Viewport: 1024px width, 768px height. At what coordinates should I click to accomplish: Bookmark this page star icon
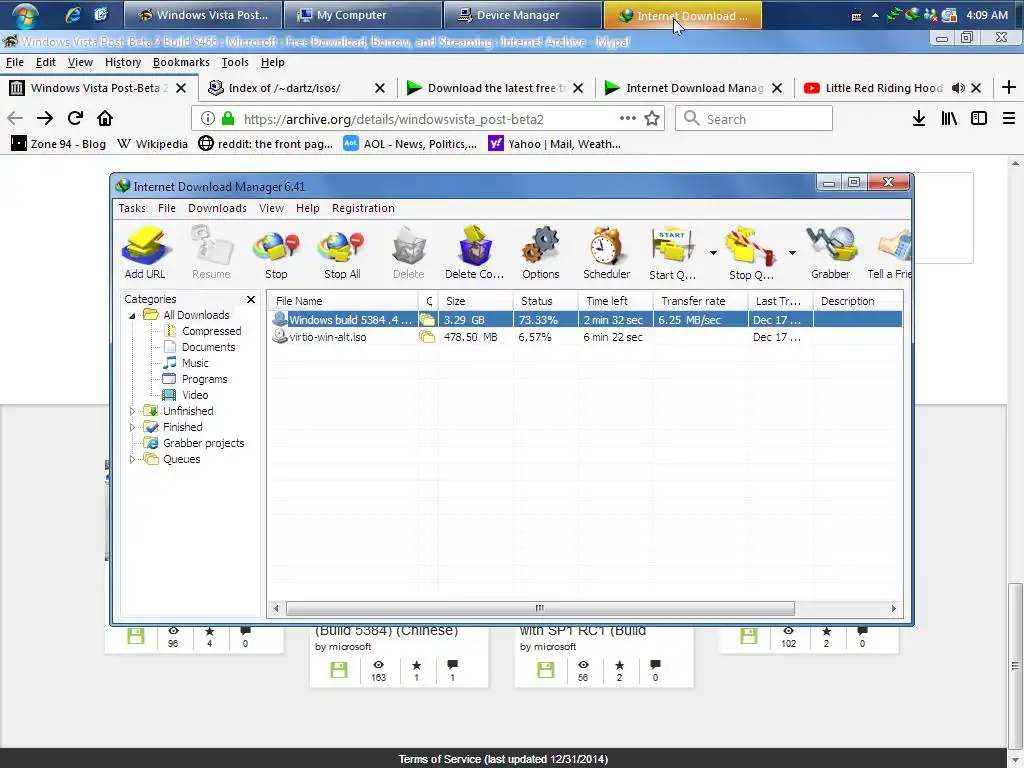(652, 118)
